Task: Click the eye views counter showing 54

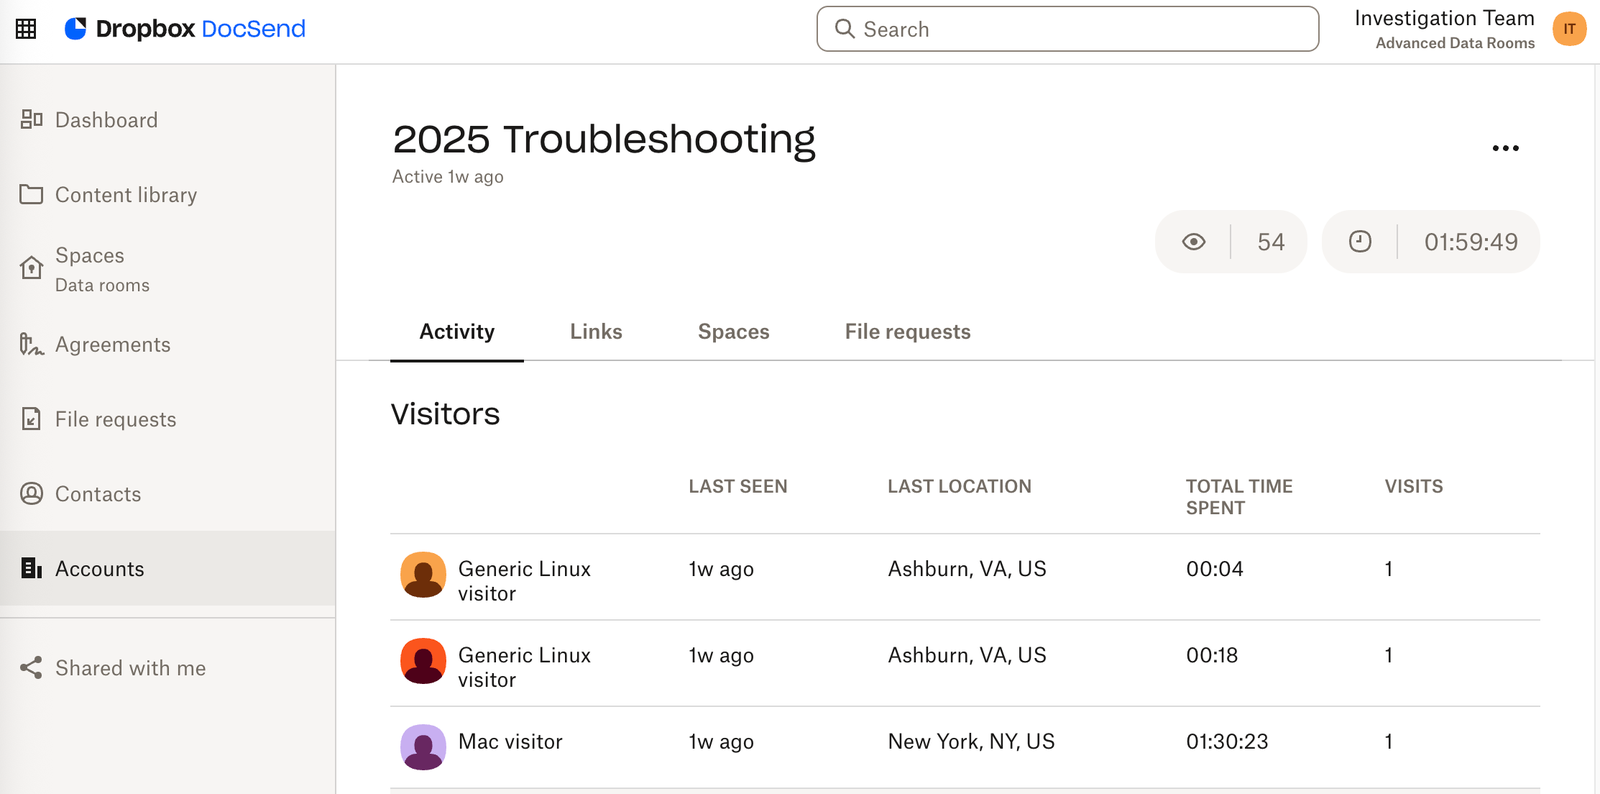Action: click(x=1230, y=242)
